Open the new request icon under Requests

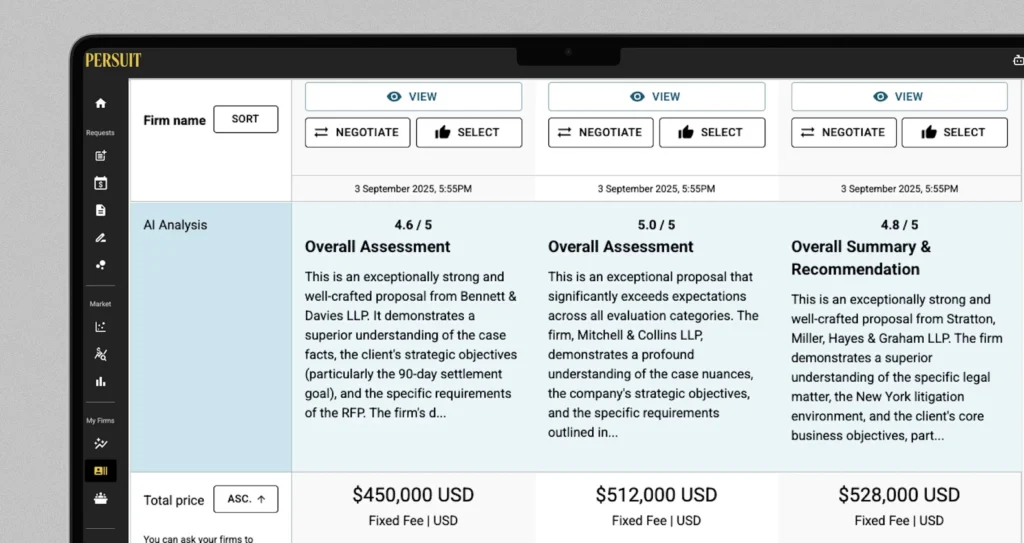point(100,156)
